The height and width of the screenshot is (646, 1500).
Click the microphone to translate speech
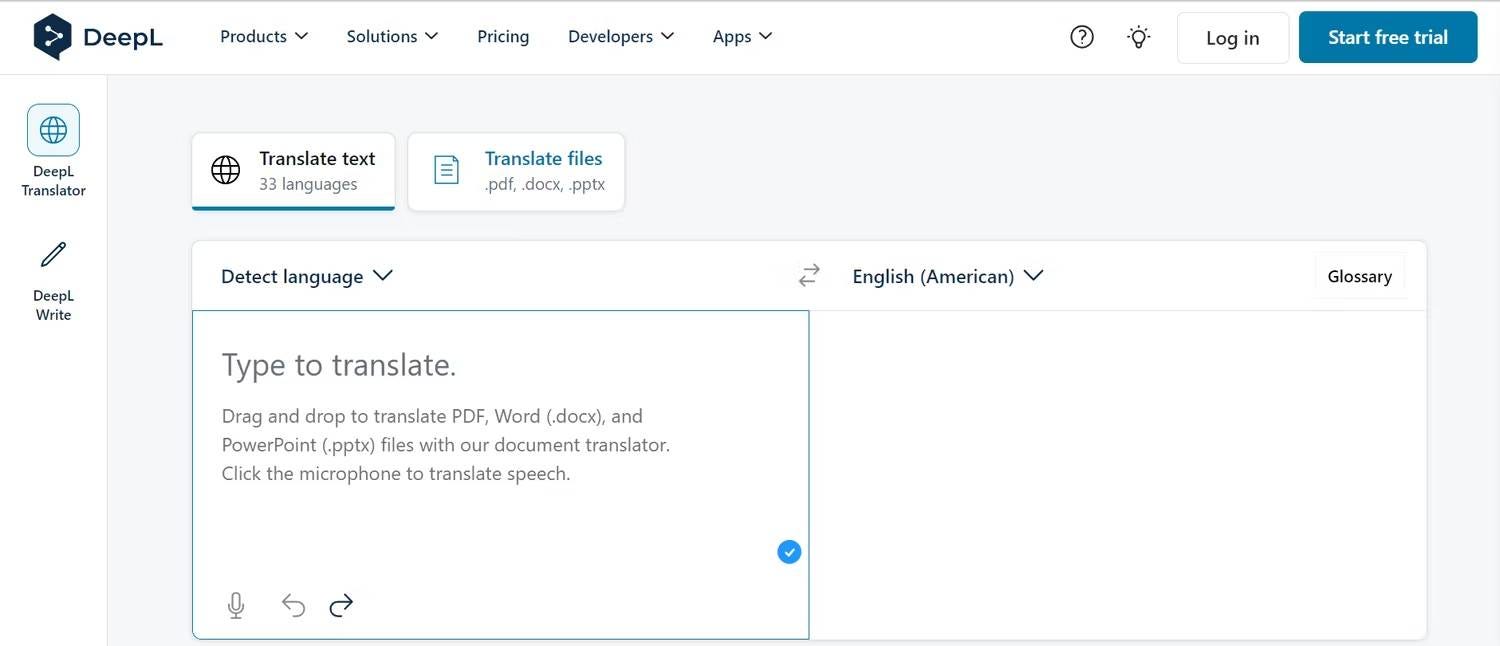coord(236,605)
